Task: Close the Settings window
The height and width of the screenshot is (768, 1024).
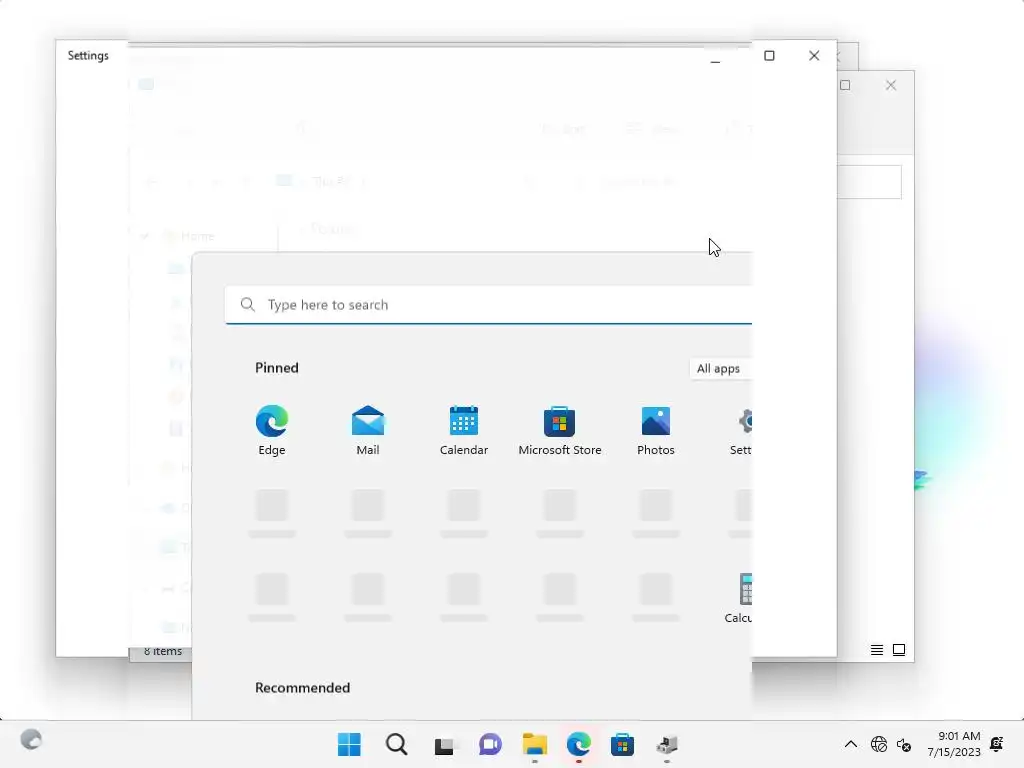Action: click(814, 56)
